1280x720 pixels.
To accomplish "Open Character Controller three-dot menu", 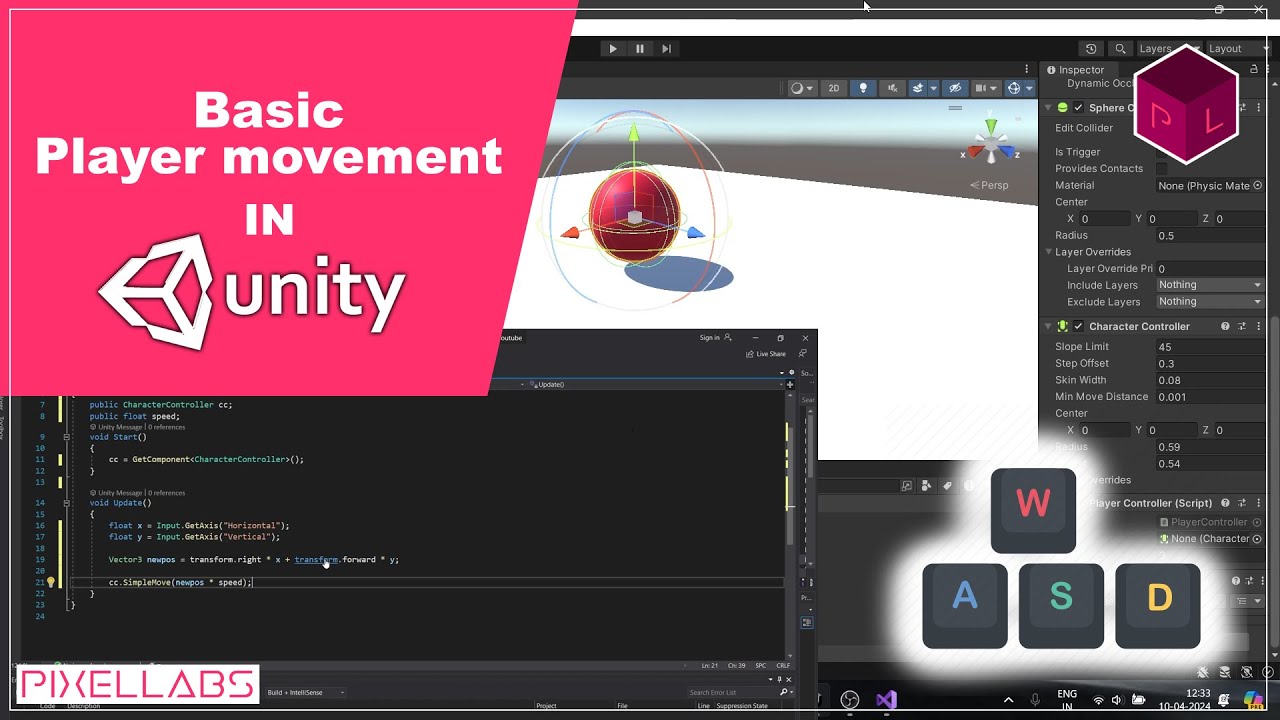I will (1257, 326).
